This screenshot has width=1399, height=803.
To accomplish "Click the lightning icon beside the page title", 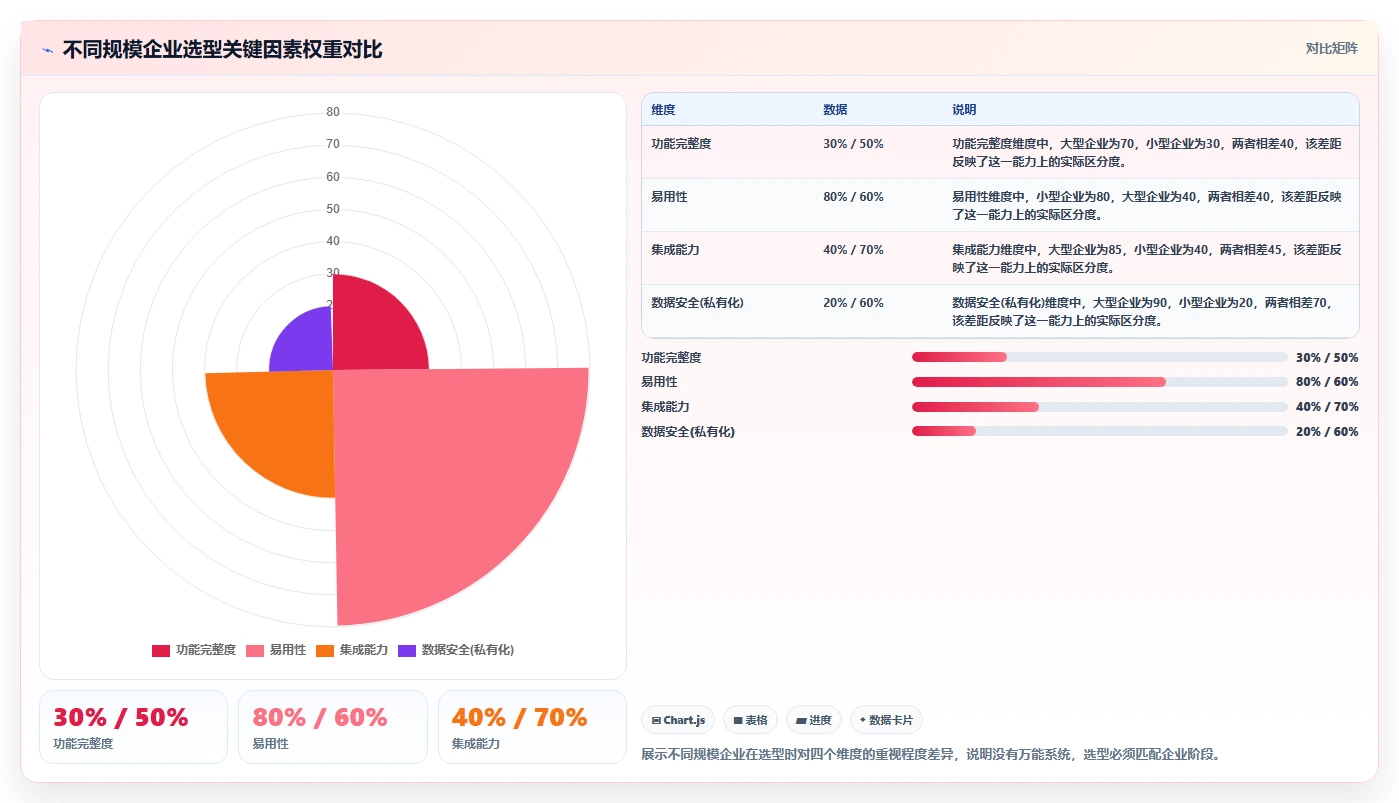I will pyautogui.click(x=47, y=50).
